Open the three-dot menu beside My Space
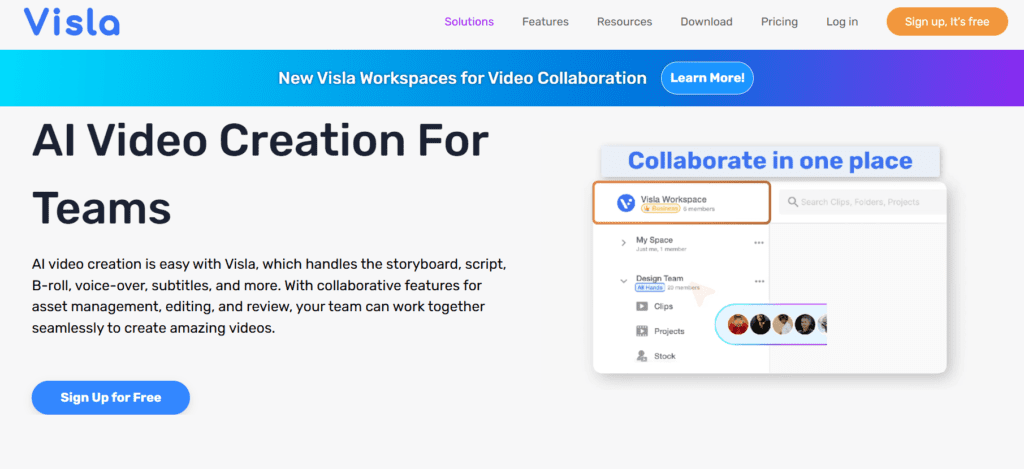The image size is (1024, 469). [x=759, y=242]
